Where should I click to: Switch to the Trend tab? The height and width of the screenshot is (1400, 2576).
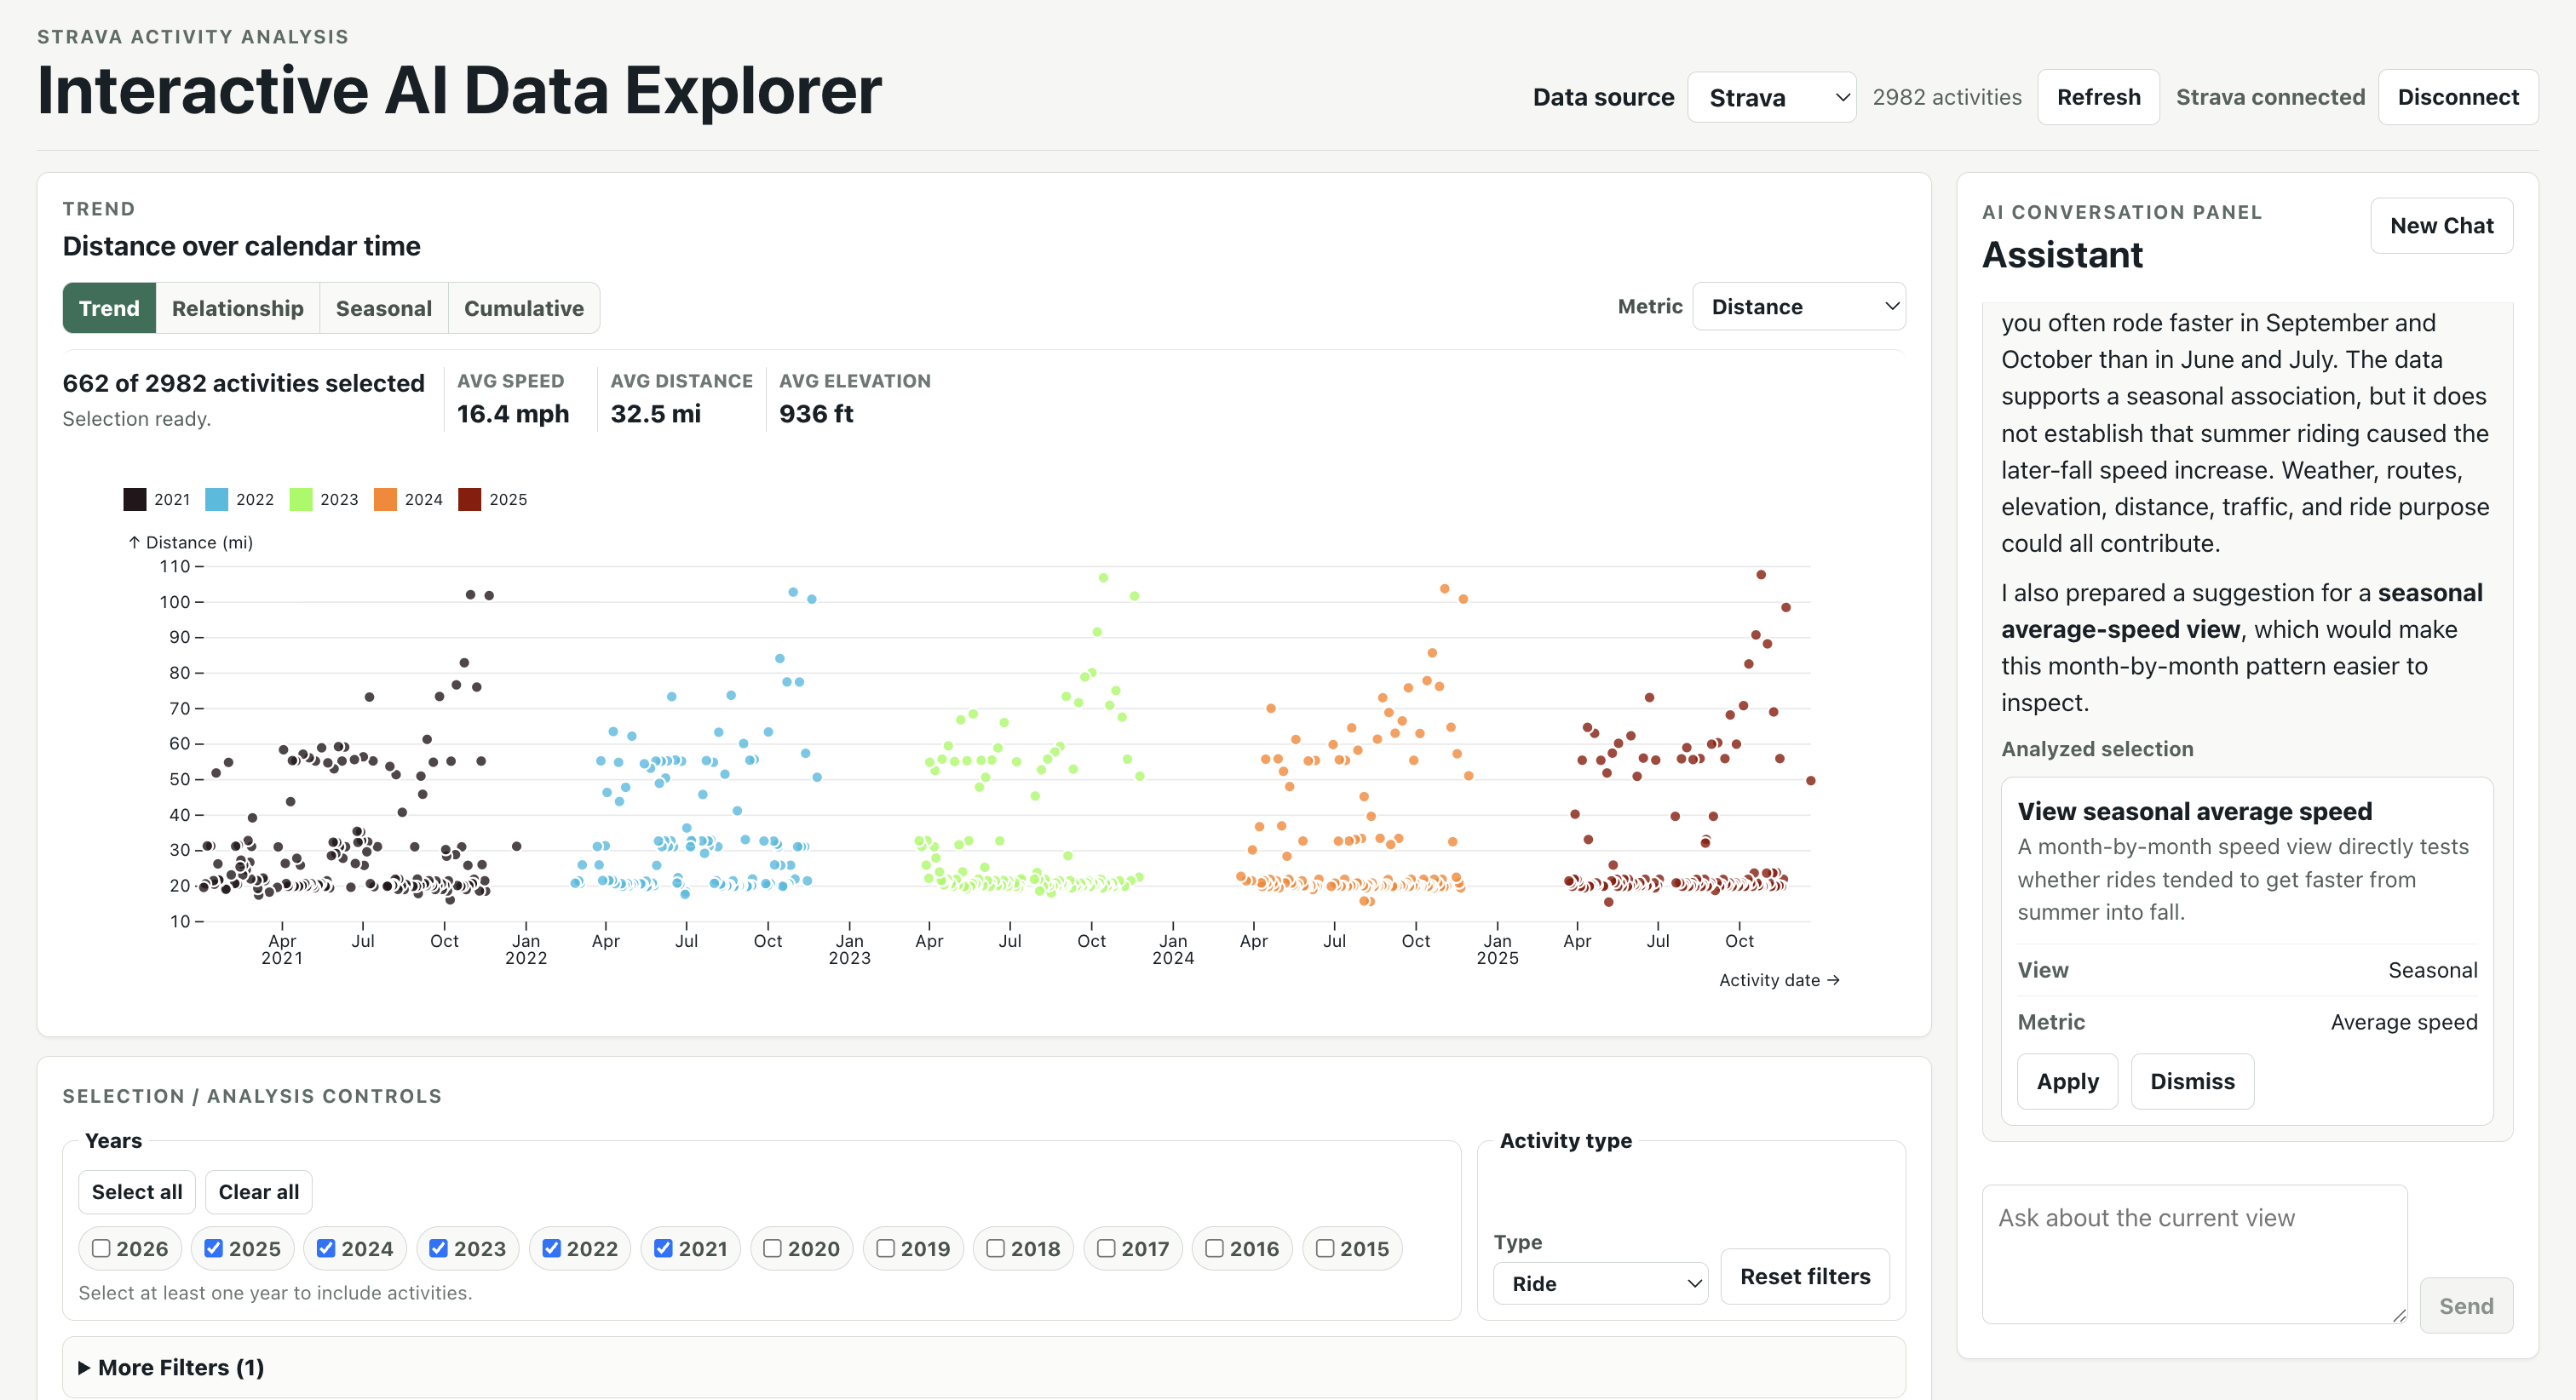[109, 308]
